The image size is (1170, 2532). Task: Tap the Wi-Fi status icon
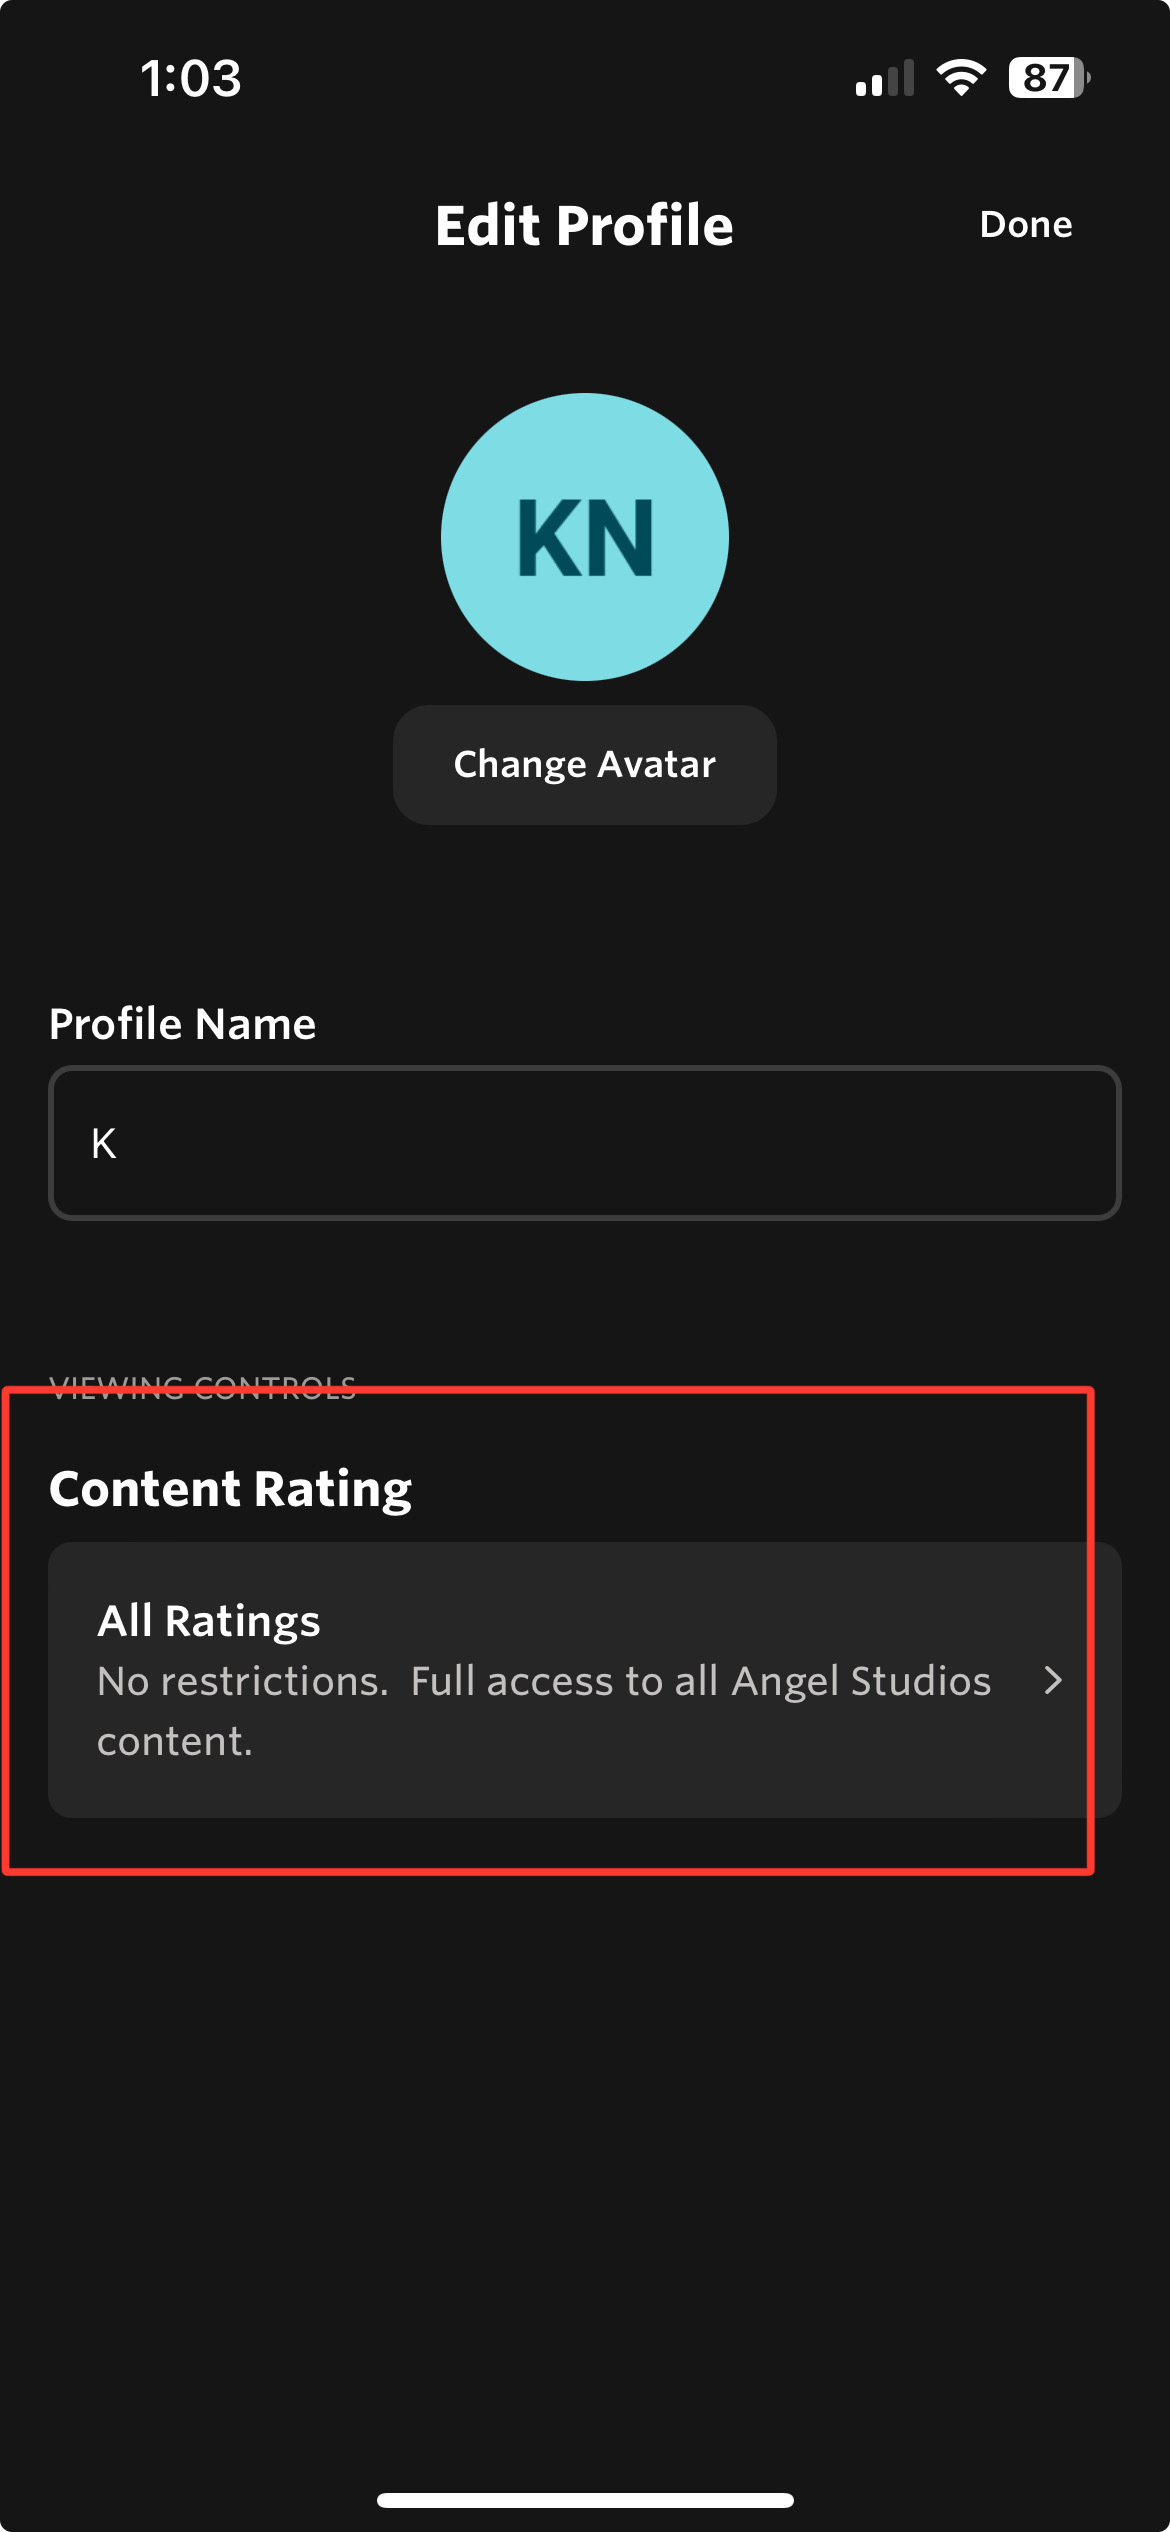961,78
